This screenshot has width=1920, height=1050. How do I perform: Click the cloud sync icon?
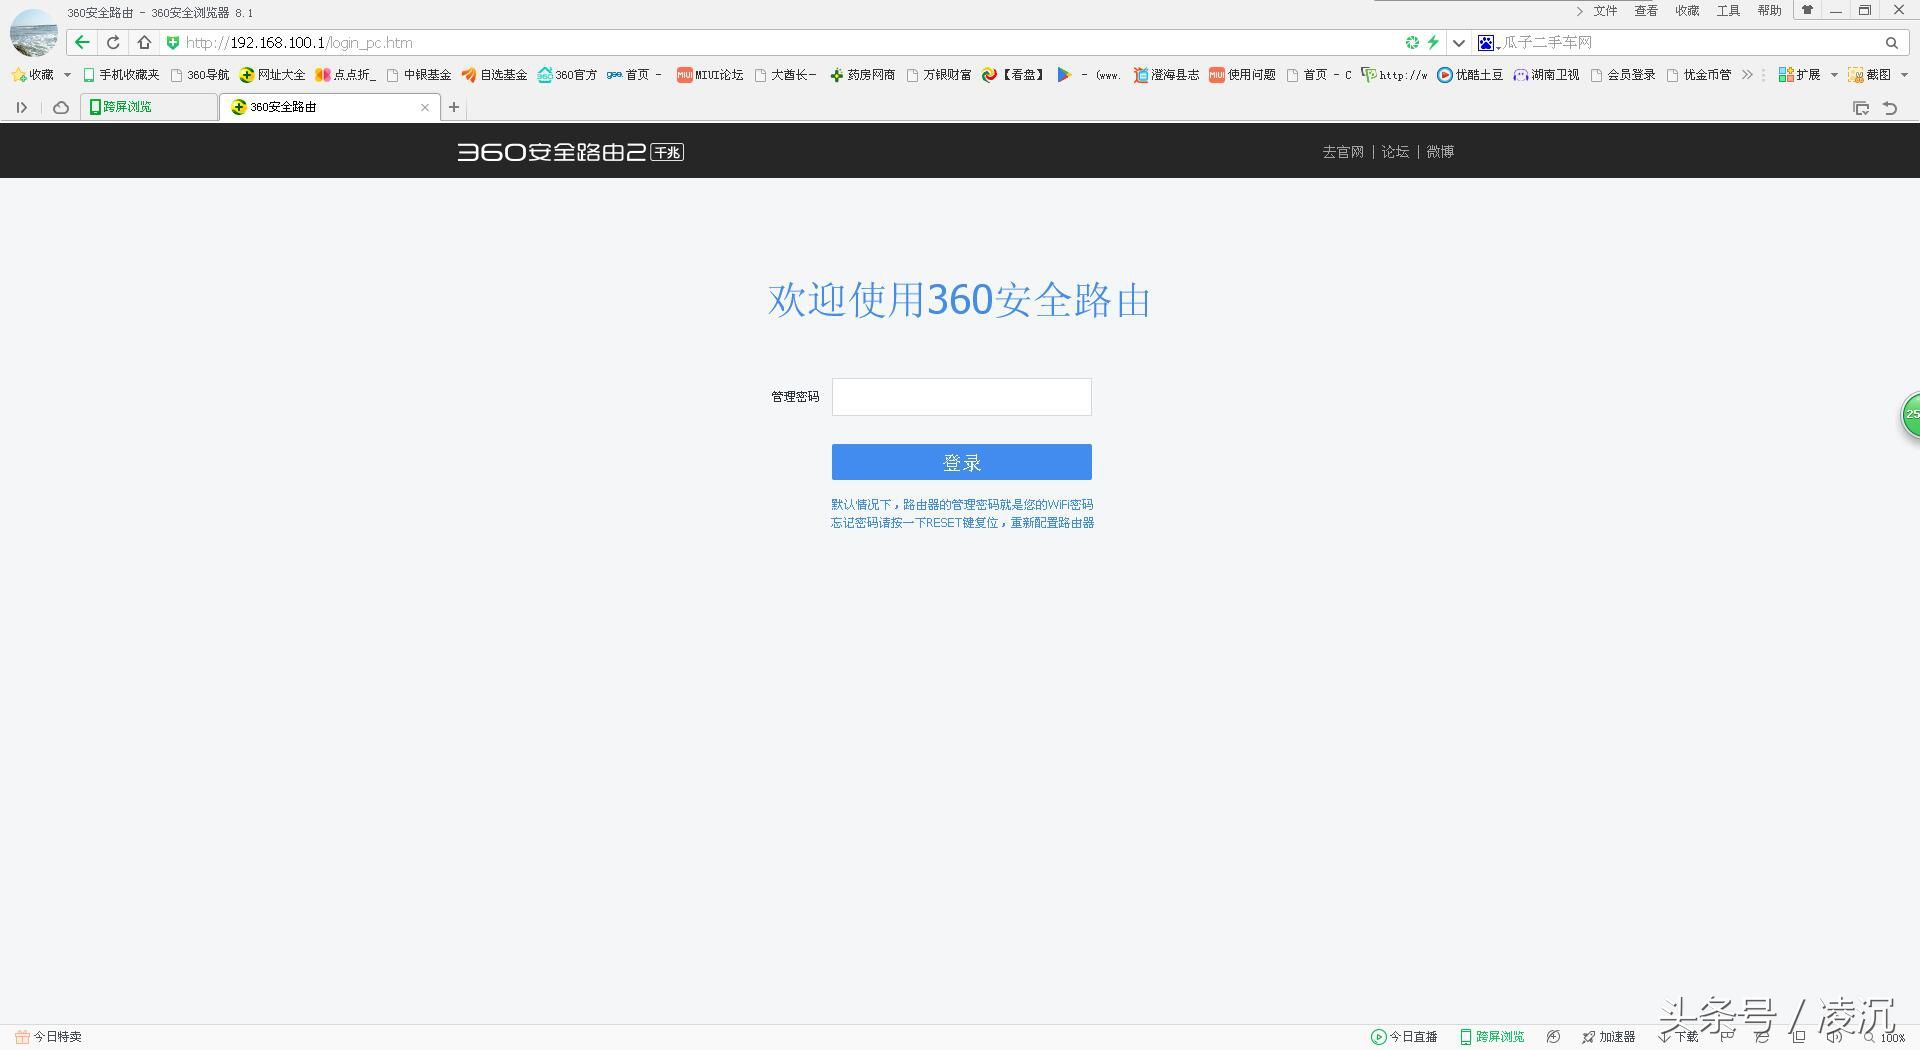(x=61, y=107)
